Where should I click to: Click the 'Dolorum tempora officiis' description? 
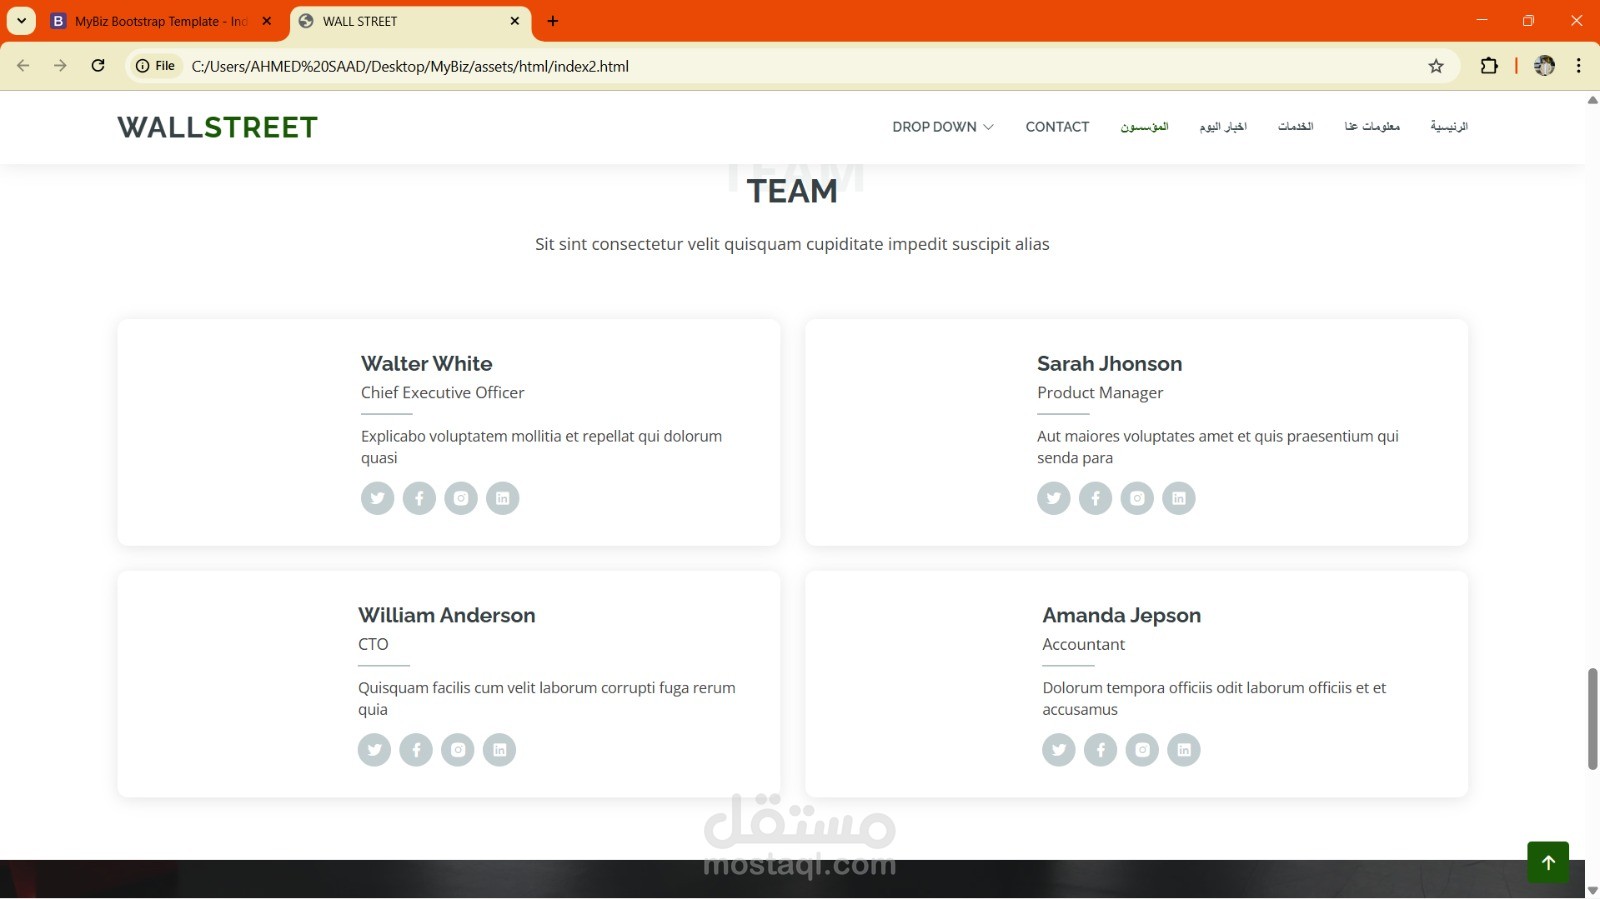[1214, 699]
